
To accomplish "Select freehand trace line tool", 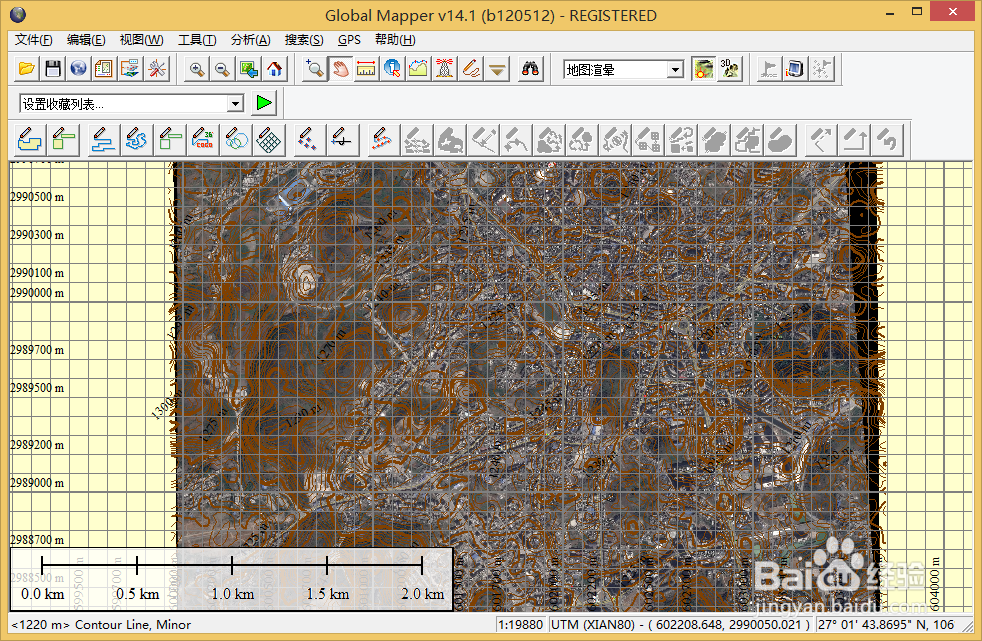I will pyautogui.click(x=137, y=140).
